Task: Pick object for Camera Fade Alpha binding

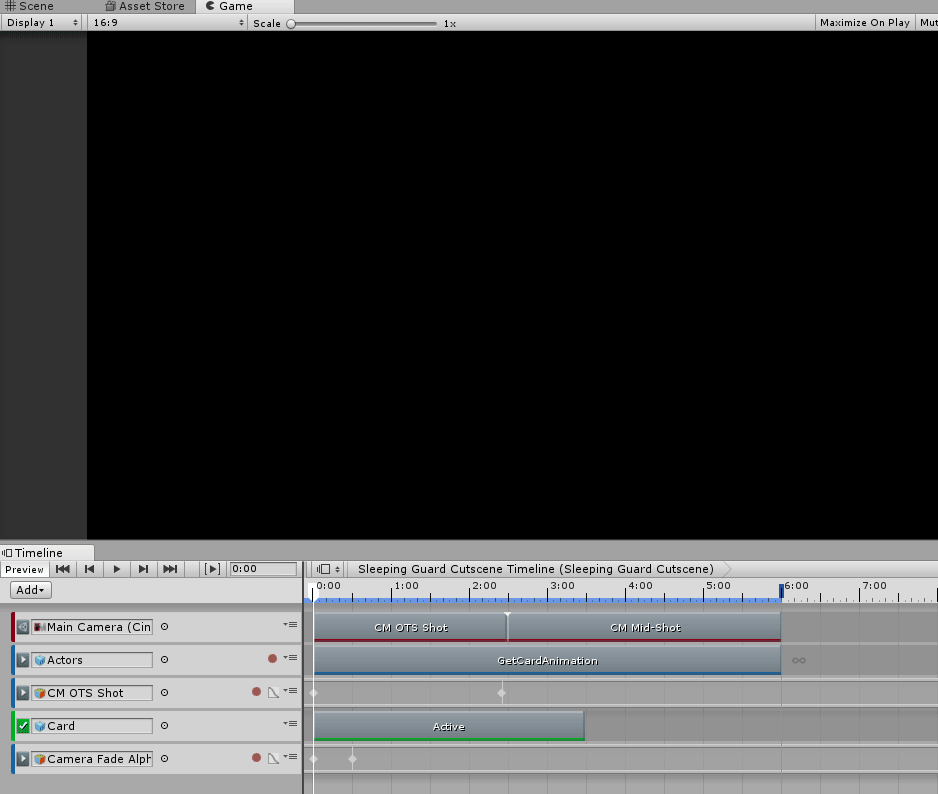Action: [x=165, y=758]
